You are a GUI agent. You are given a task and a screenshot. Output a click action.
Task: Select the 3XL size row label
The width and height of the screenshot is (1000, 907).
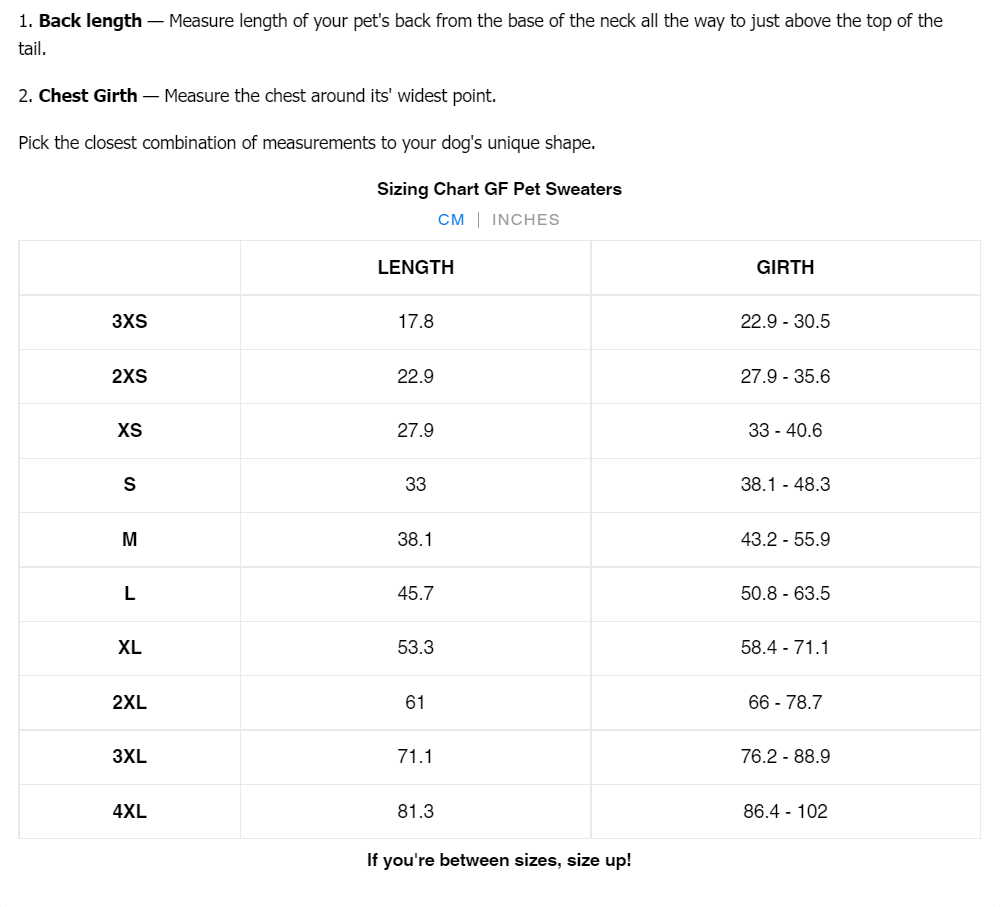pyautogui.click(x=130, y=757)
